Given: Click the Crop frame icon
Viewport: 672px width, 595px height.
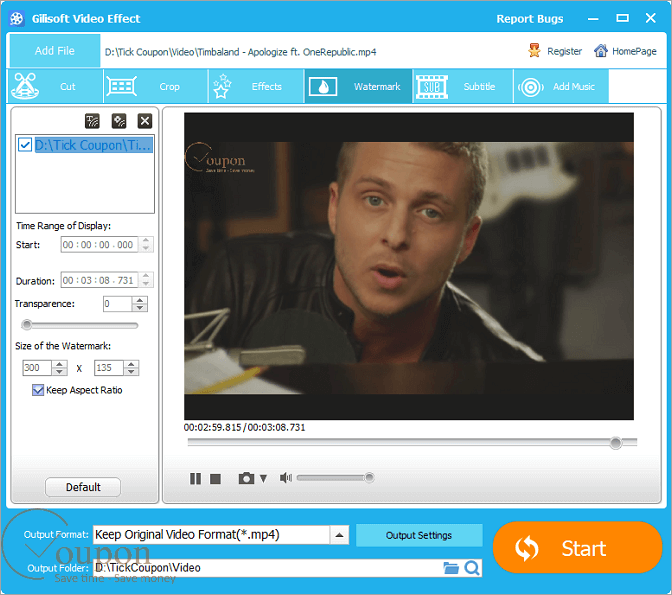Looking at the screenshot, I should (122, 86).
